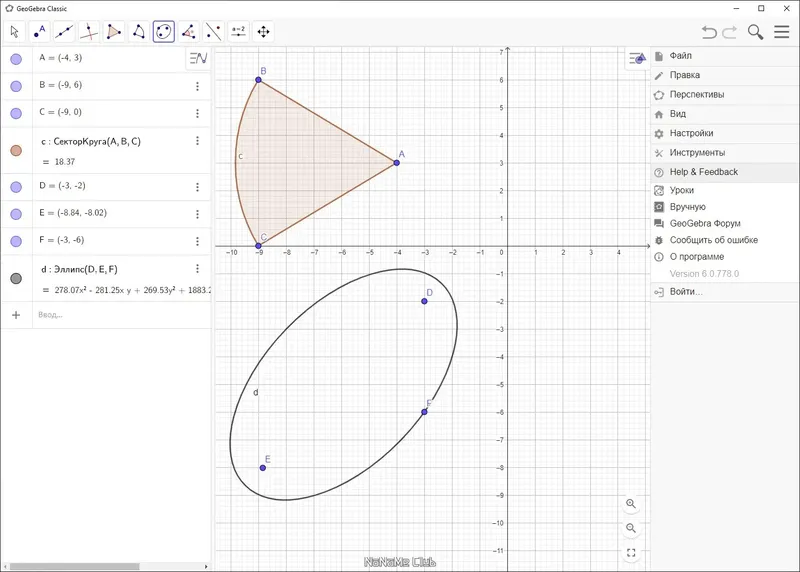
Task: Open more options for point B
Action: pos(197,86)
